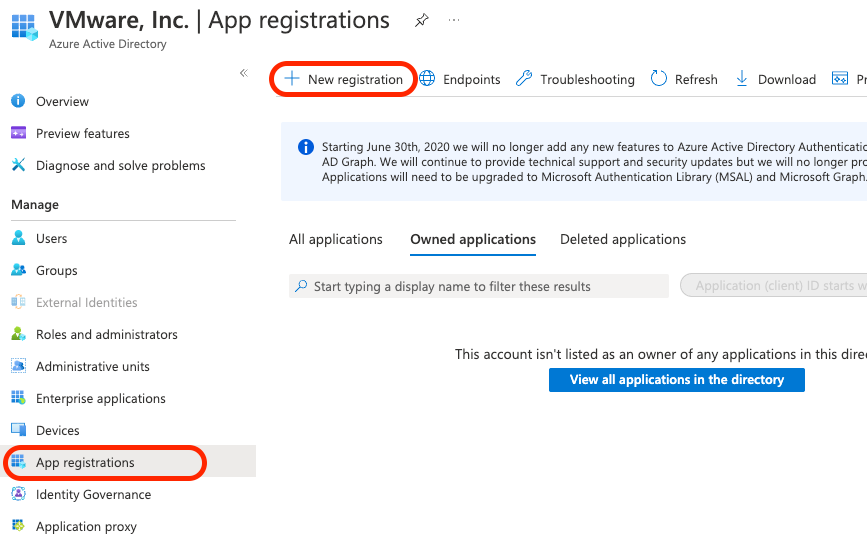
Task: Click the June 30th 2020 notice banner text
Action: (x=594, y=162)
